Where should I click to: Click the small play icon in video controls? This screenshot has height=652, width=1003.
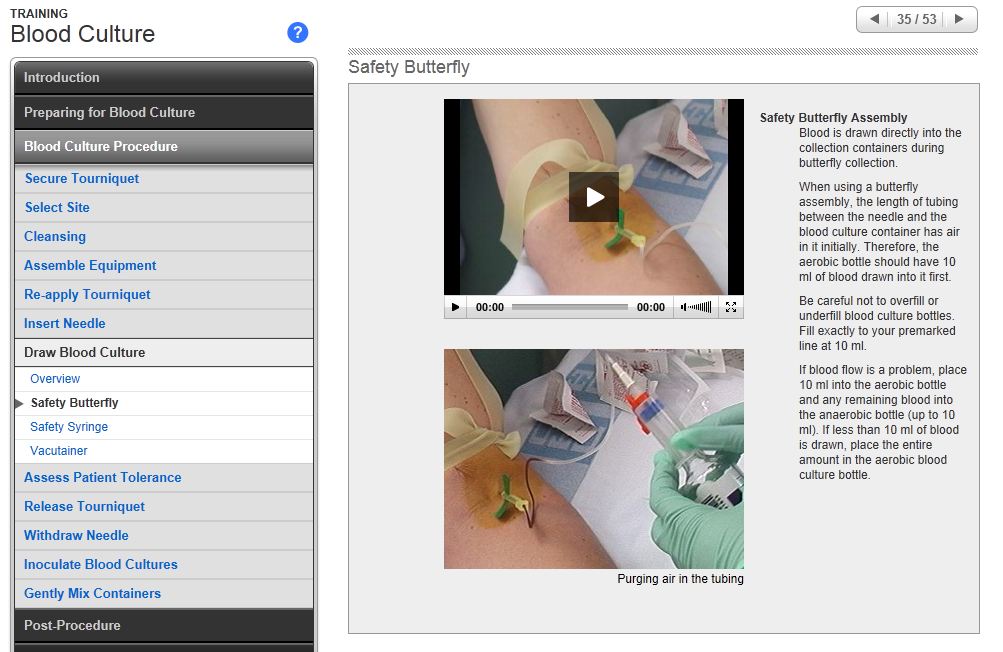456,307
